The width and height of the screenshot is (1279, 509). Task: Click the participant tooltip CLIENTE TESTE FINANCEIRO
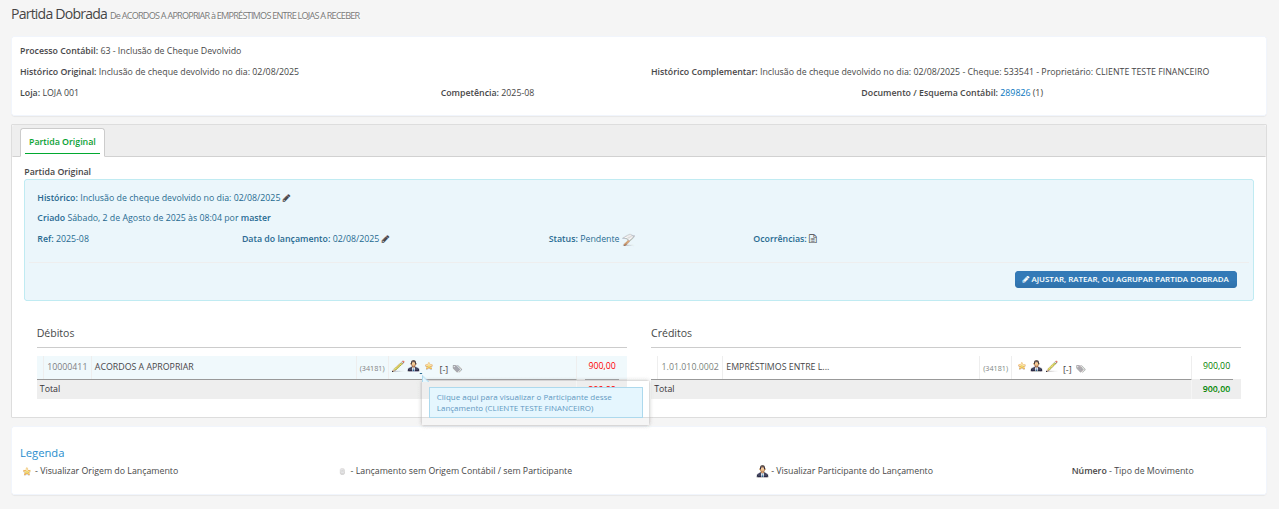(536, 403)
